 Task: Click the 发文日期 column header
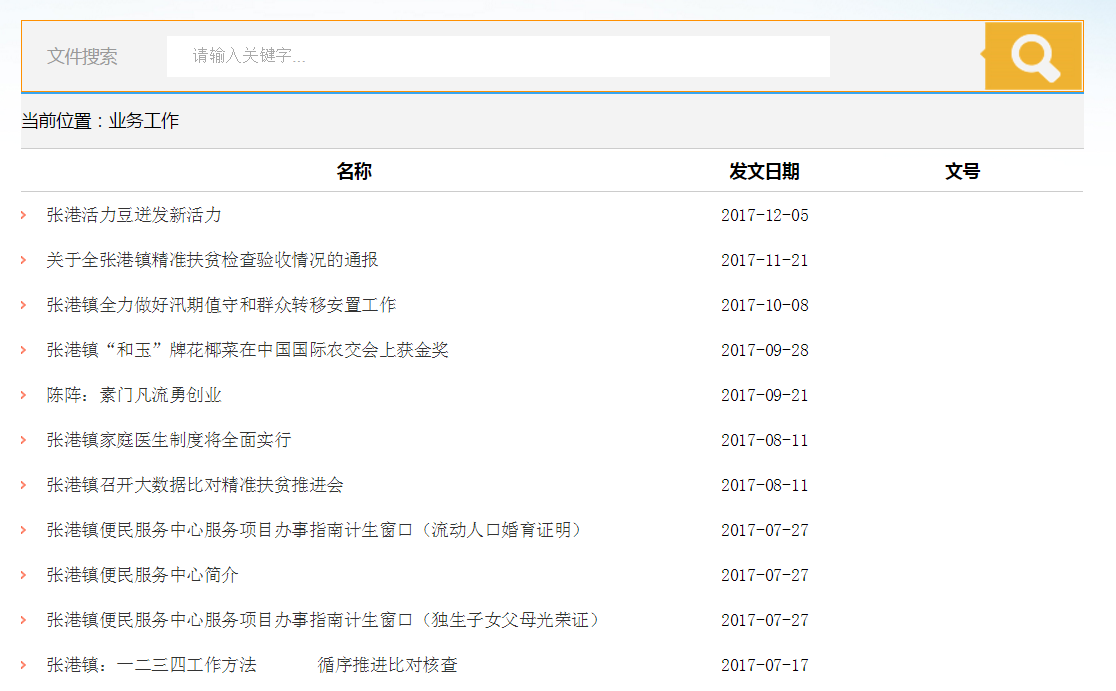click(764, 171)
